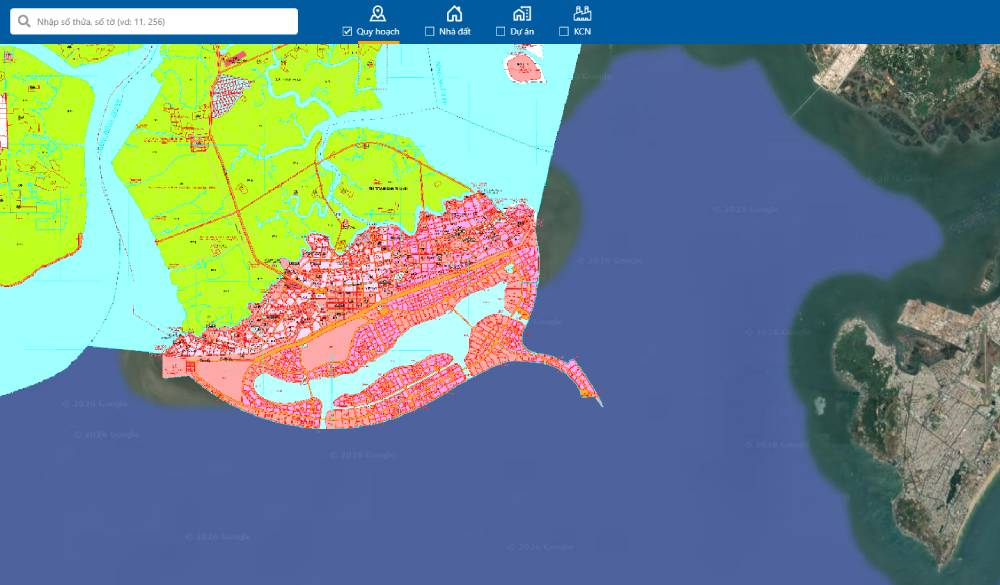Viewport: 1000px width, 585px height.
Task: Click the KCN text label
Action: (582, 32)
